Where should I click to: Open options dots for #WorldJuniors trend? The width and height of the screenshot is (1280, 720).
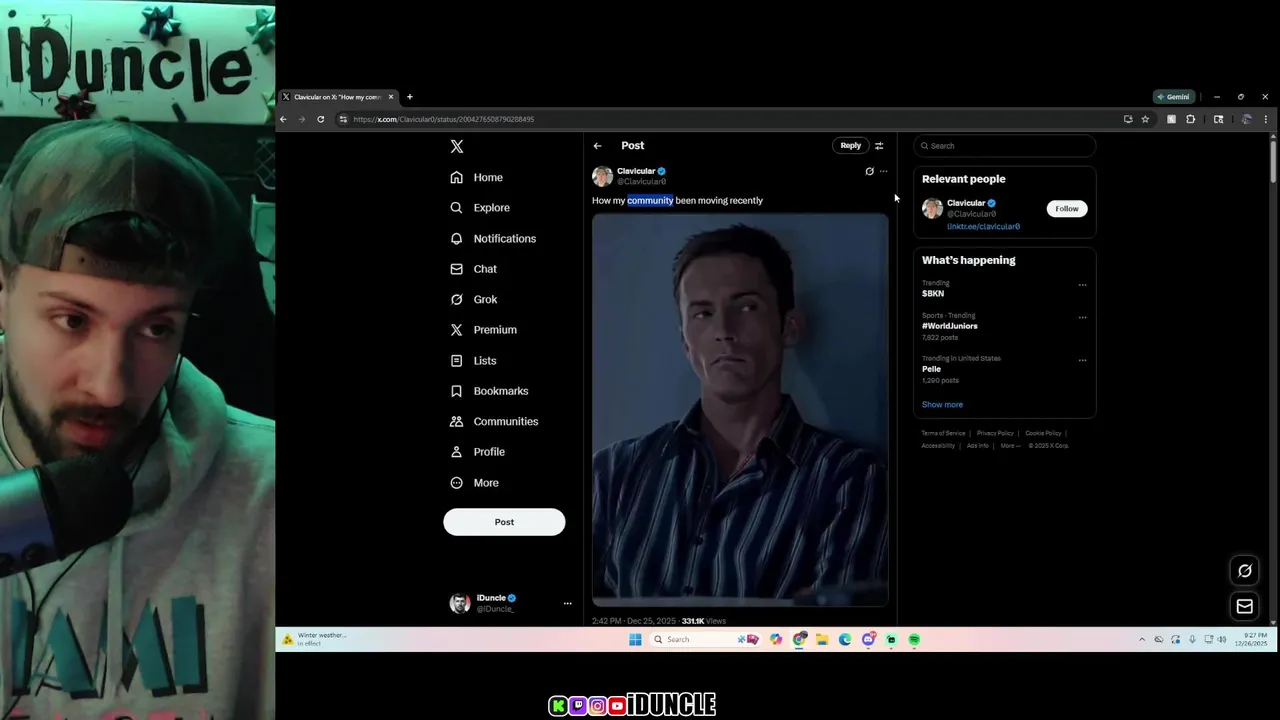pos(1082,318)
